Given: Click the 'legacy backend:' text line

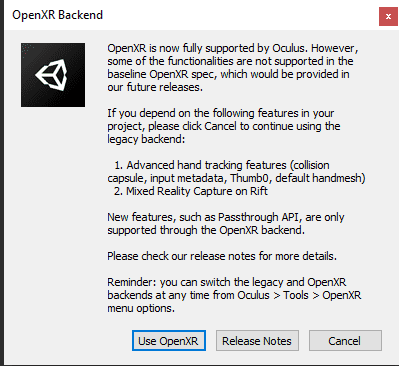Looking at the screenshot, I should pyautogui.click(x=146, y=139).
